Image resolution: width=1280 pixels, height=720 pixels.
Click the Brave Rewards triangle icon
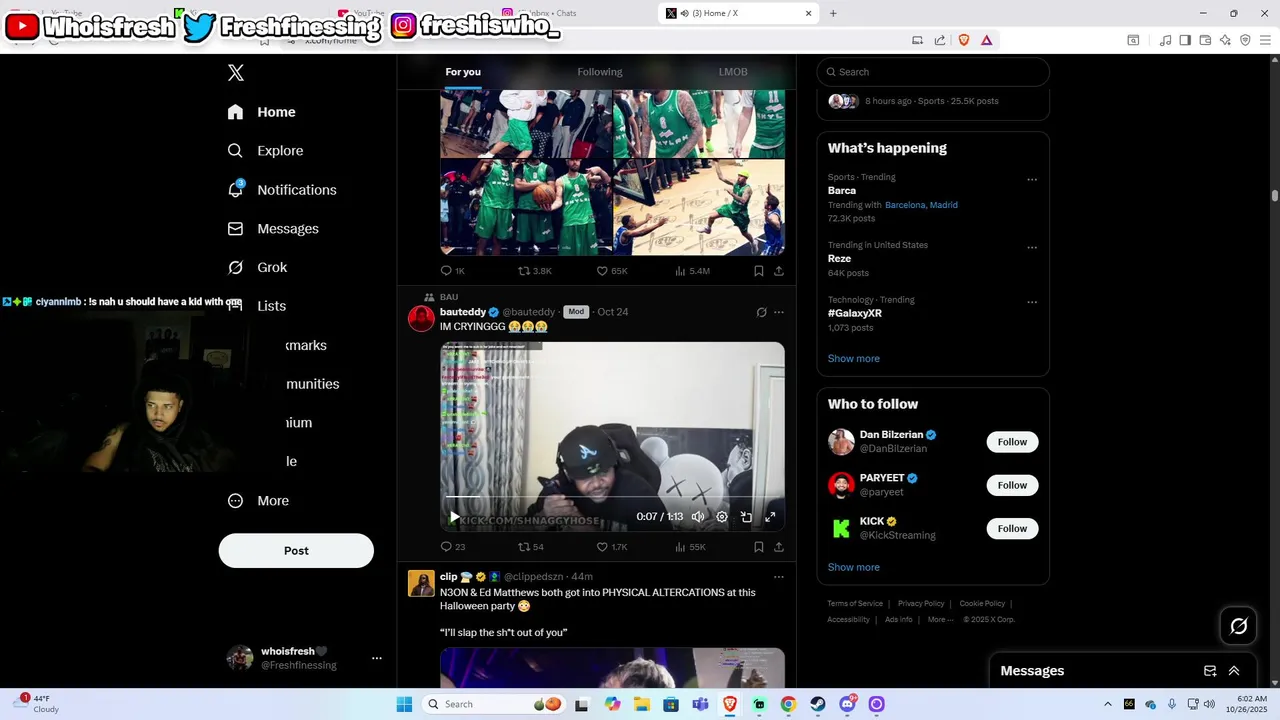pyautogui.click(x=986, y=40)
